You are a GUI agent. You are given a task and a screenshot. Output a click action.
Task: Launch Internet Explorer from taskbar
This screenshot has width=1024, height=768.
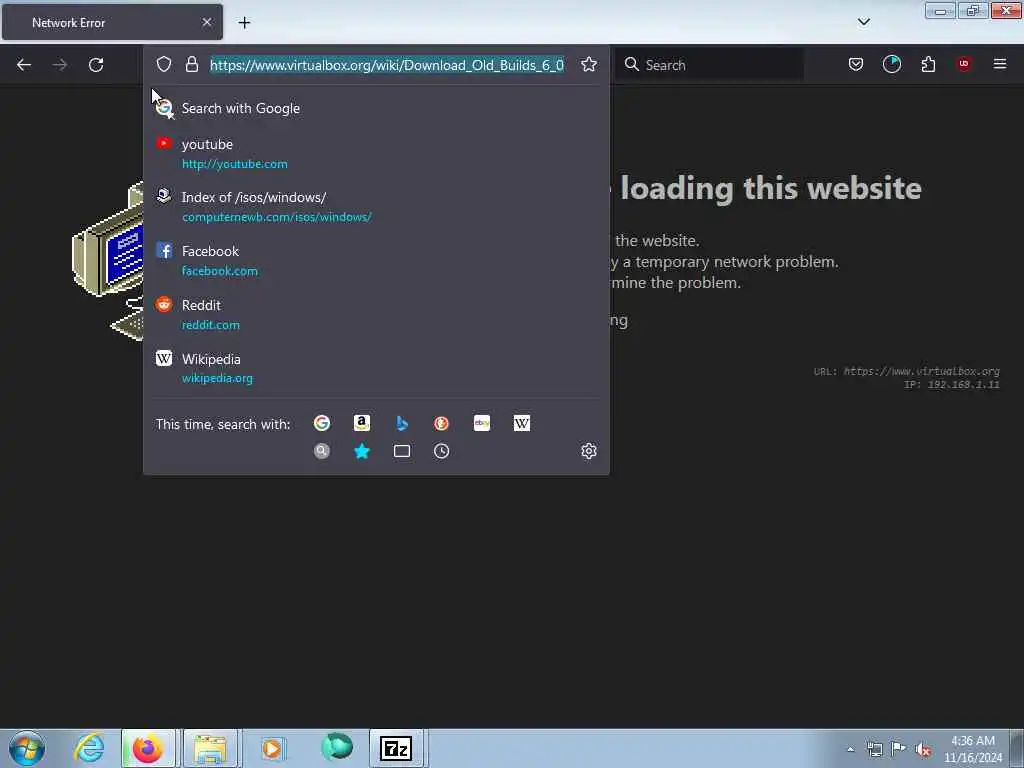(89, 748)
